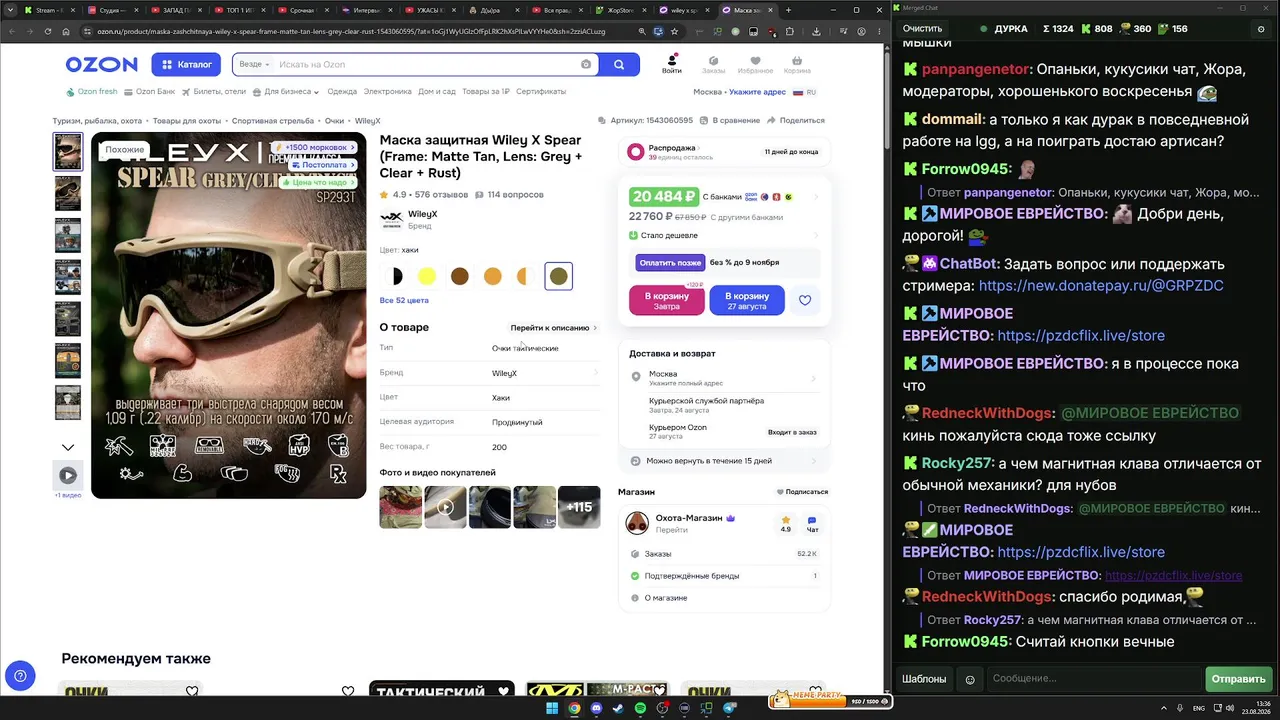The height and width of the screenshot is (720, 1280).
Task: Reload the browser page
Action: pos(49,31)
